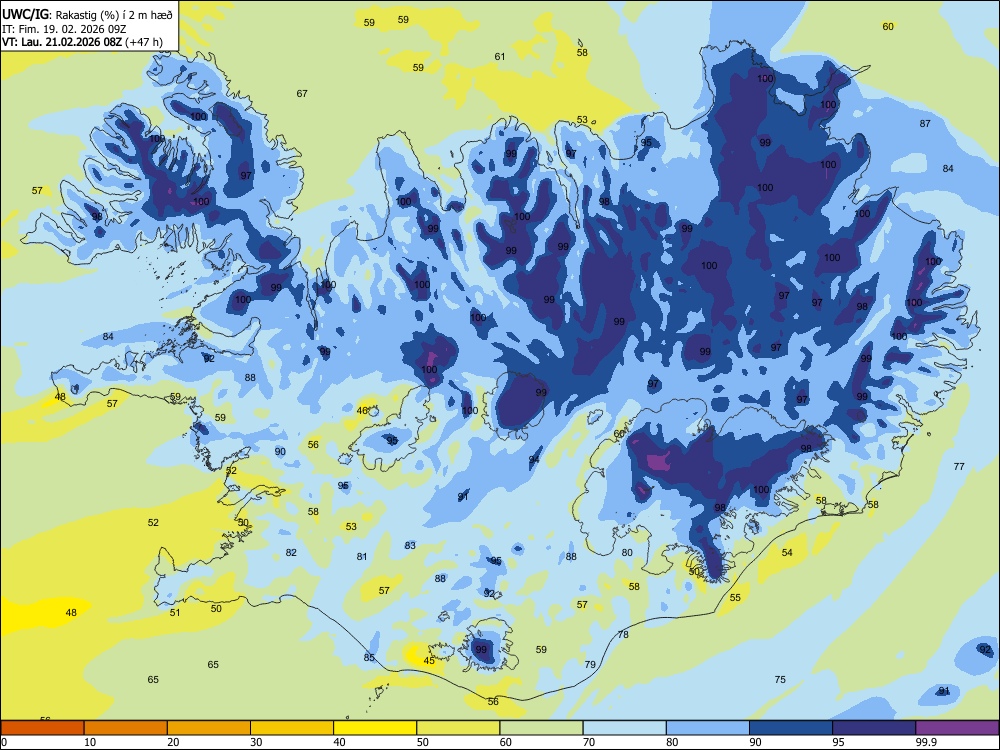Click the legend tick label '10'
Screen dimensions: 1000x750
[x=90, y=742]
